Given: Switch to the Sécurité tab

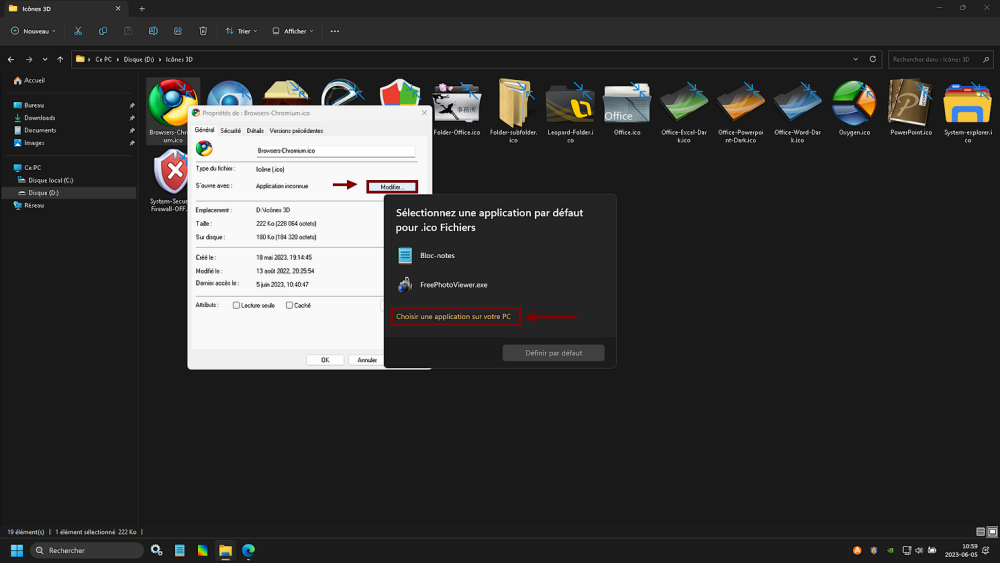Looking at the screenshot, I should coord(230,130).
